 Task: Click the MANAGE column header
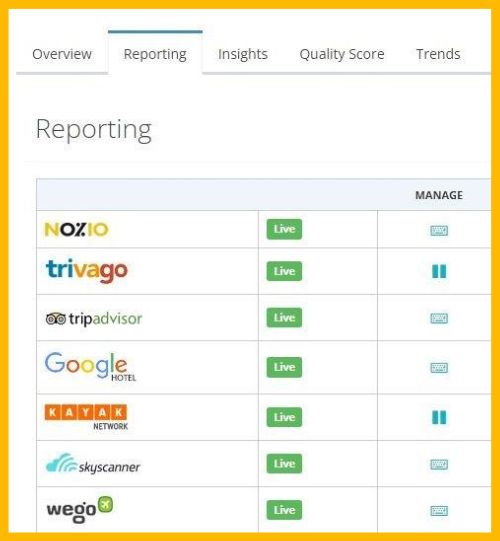point(439,195)
